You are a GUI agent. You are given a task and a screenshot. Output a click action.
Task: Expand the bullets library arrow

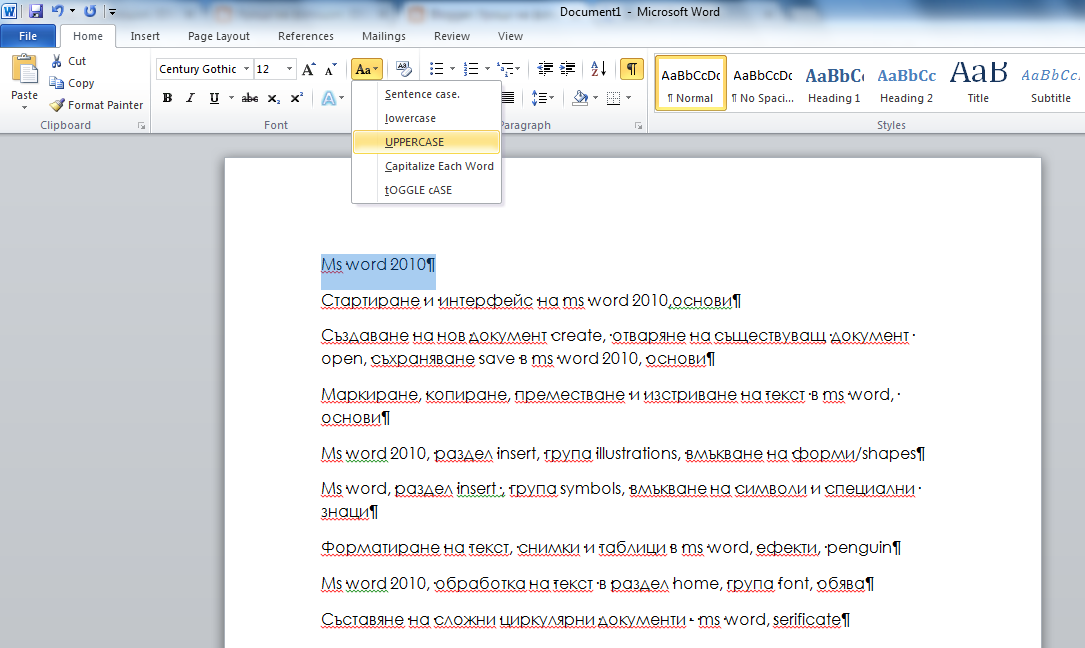[x=453, y=69]
